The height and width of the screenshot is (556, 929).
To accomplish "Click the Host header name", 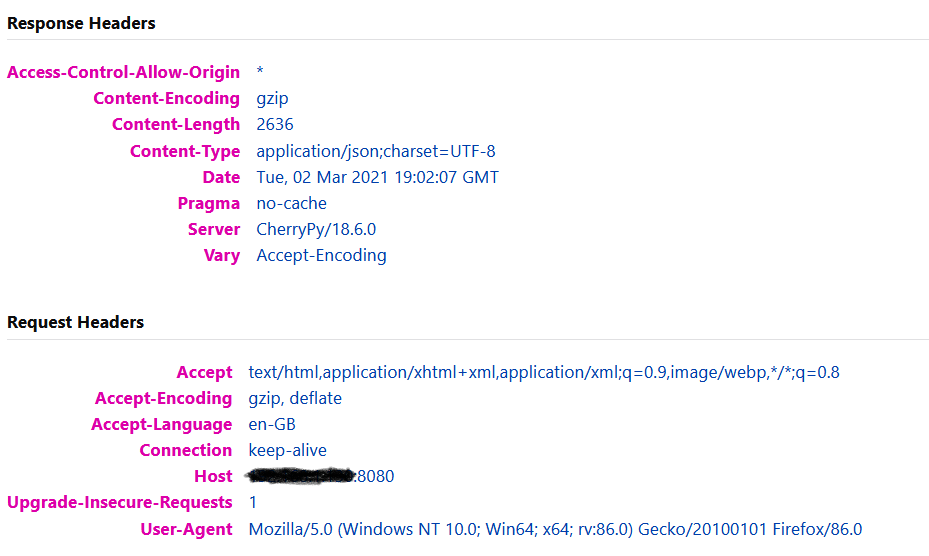I will 213,477.
